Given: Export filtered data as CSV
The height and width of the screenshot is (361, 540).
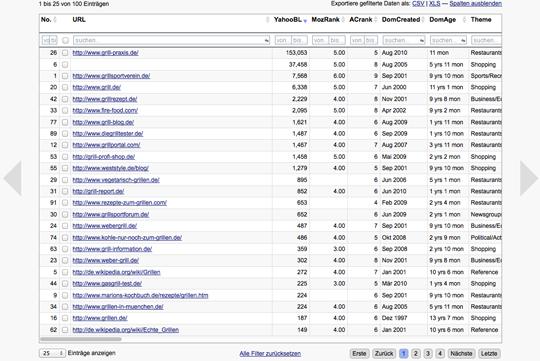Looking at the screenshot, I should 418,3.
